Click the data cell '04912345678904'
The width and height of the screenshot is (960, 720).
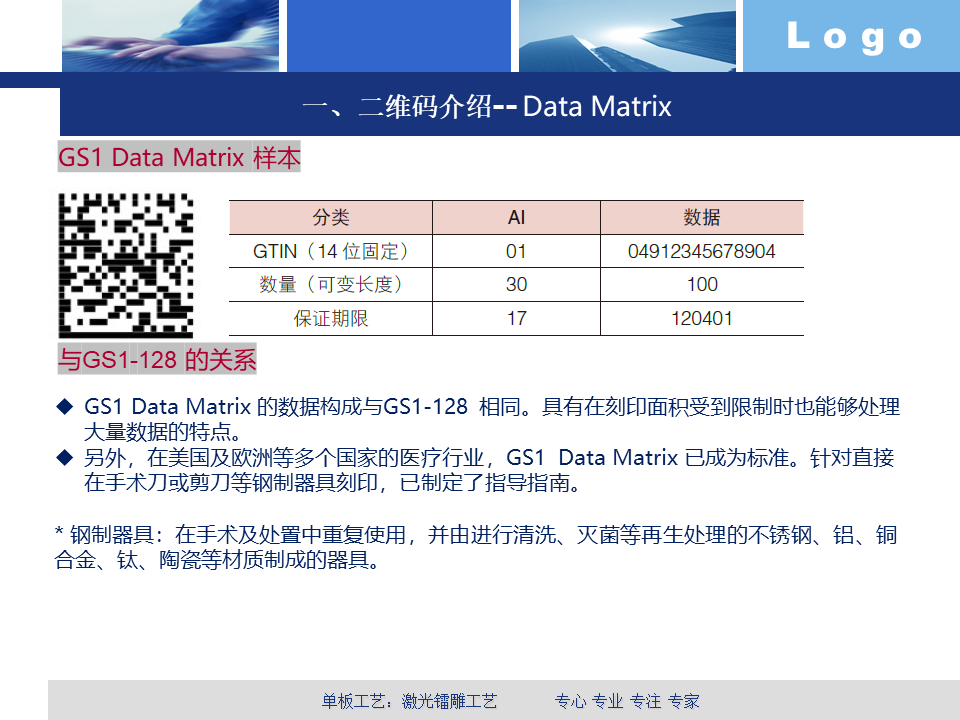[x=702, y=251]
